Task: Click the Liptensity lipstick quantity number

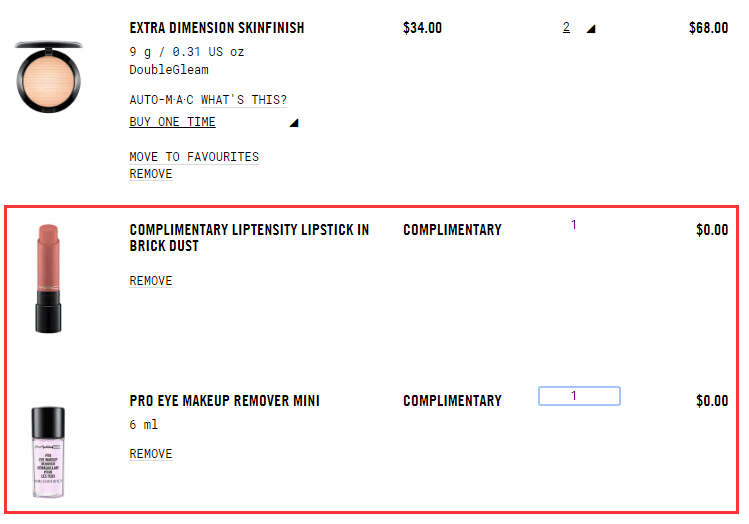Action: [574, 225]
